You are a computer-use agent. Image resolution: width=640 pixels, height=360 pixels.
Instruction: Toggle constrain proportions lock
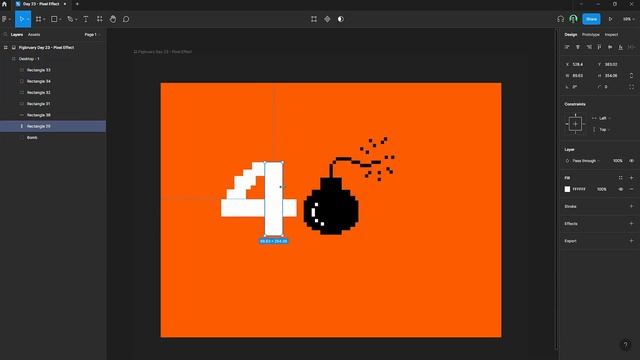631,76
